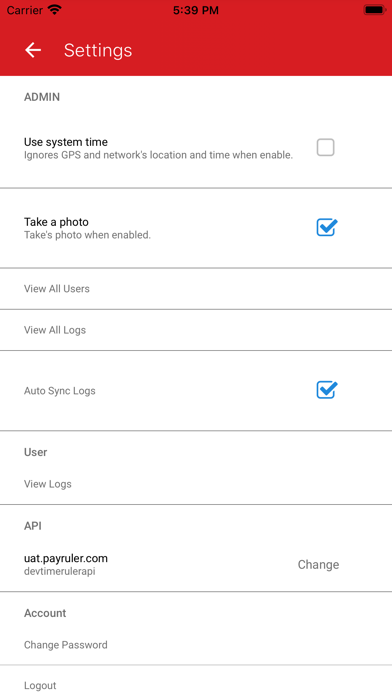Tap the 5:39 PM clock
Screen dimensions: 392x696
pos(196,10)
